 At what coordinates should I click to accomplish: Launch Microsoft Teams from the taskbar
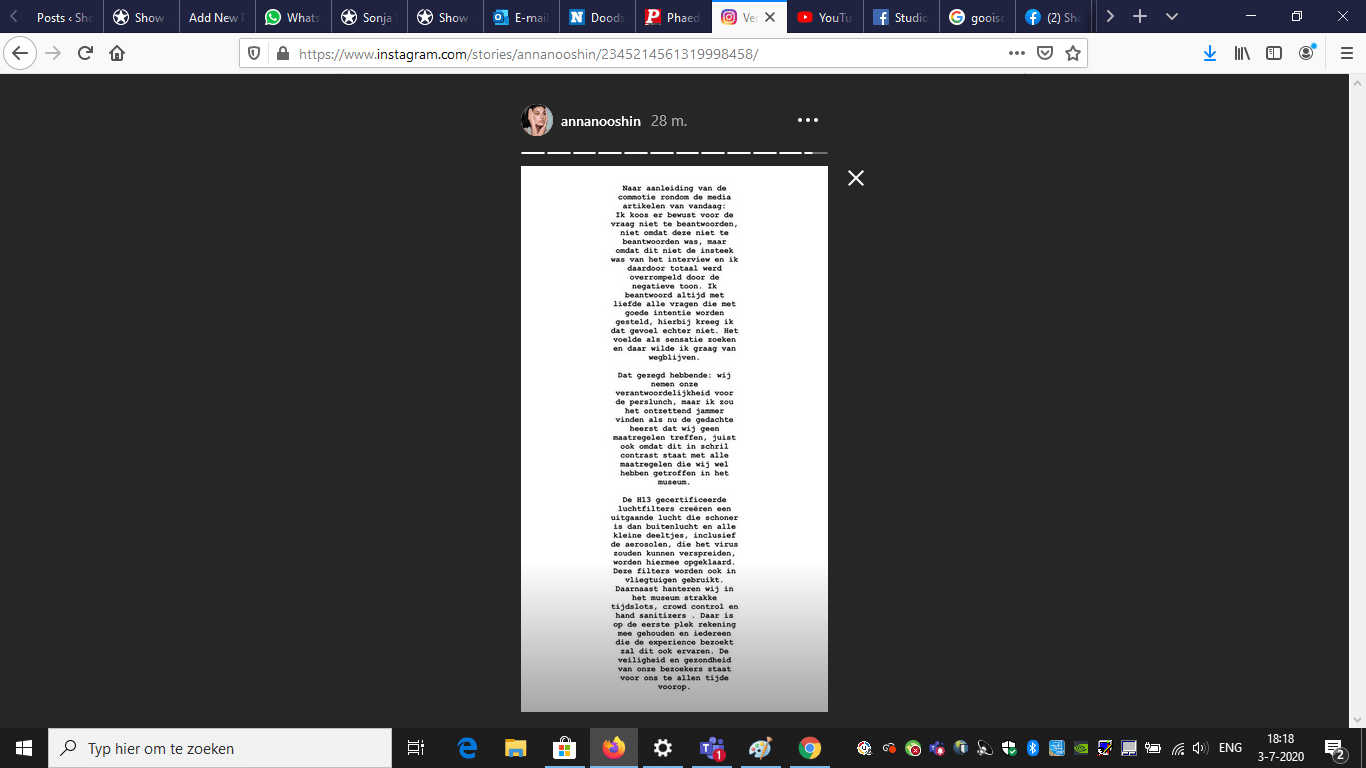click(x=712, y=748)
